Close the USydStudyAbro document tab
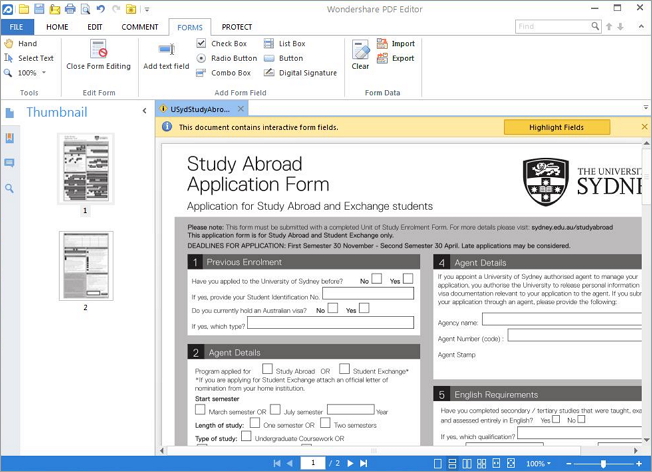The image size is (652, 472). [x=241, y=109]
